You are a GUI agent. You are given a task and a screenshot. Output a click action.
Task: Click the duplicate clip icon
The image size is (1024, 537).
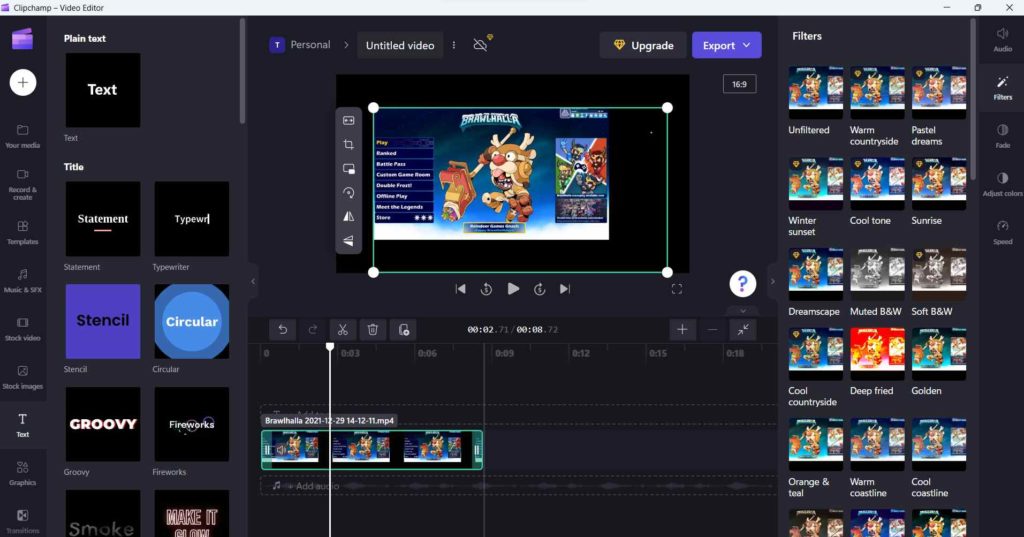tap(404, 330)
